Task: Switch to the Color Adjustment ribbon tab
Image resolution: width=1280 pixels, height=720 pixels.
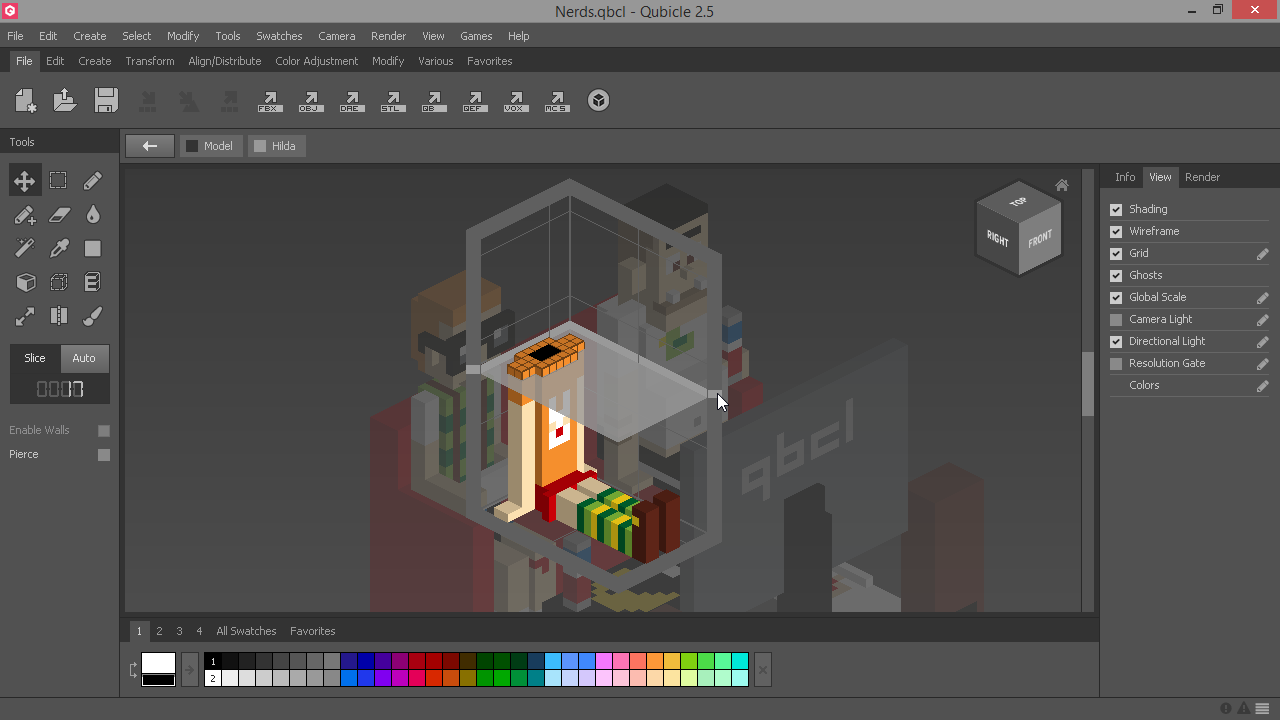Action: (x=316, y=61)
